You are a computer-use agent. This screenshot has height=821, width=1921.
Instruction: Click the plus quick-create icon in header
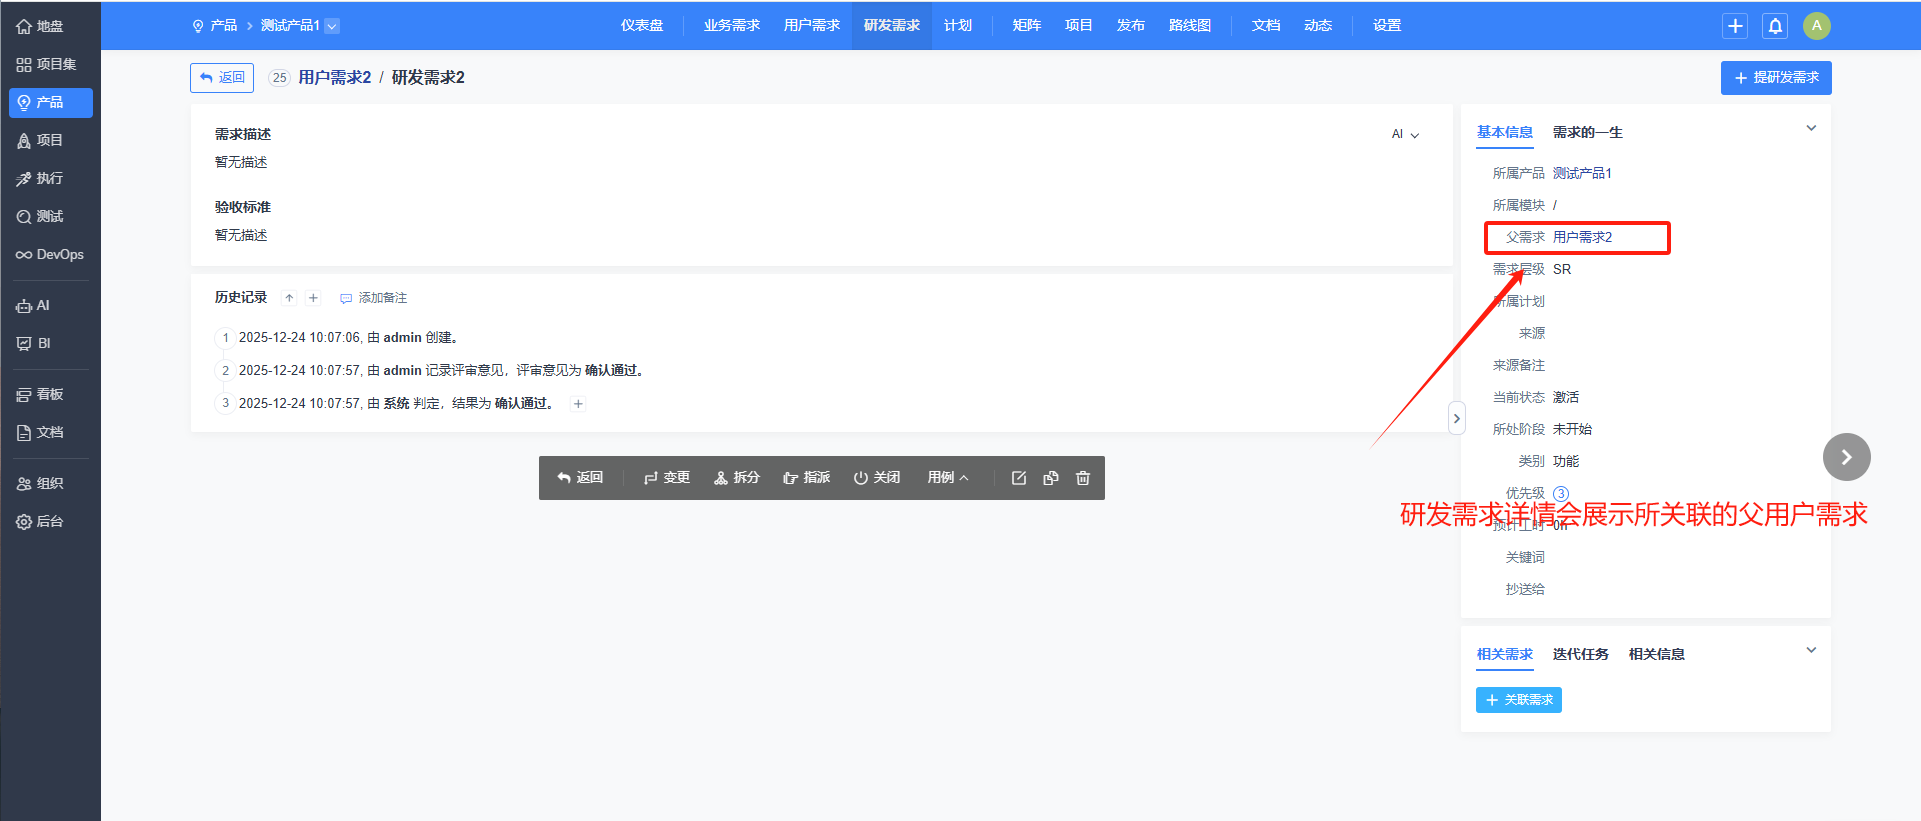[x=1735, y=26]
